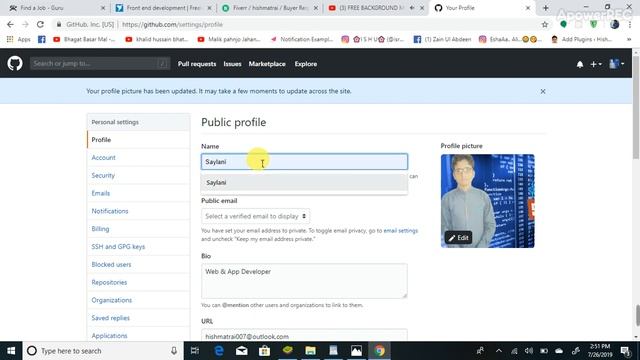This screenshot has height=360, width=640.
Task: Click the URL input field
Action: pos(304,336)
